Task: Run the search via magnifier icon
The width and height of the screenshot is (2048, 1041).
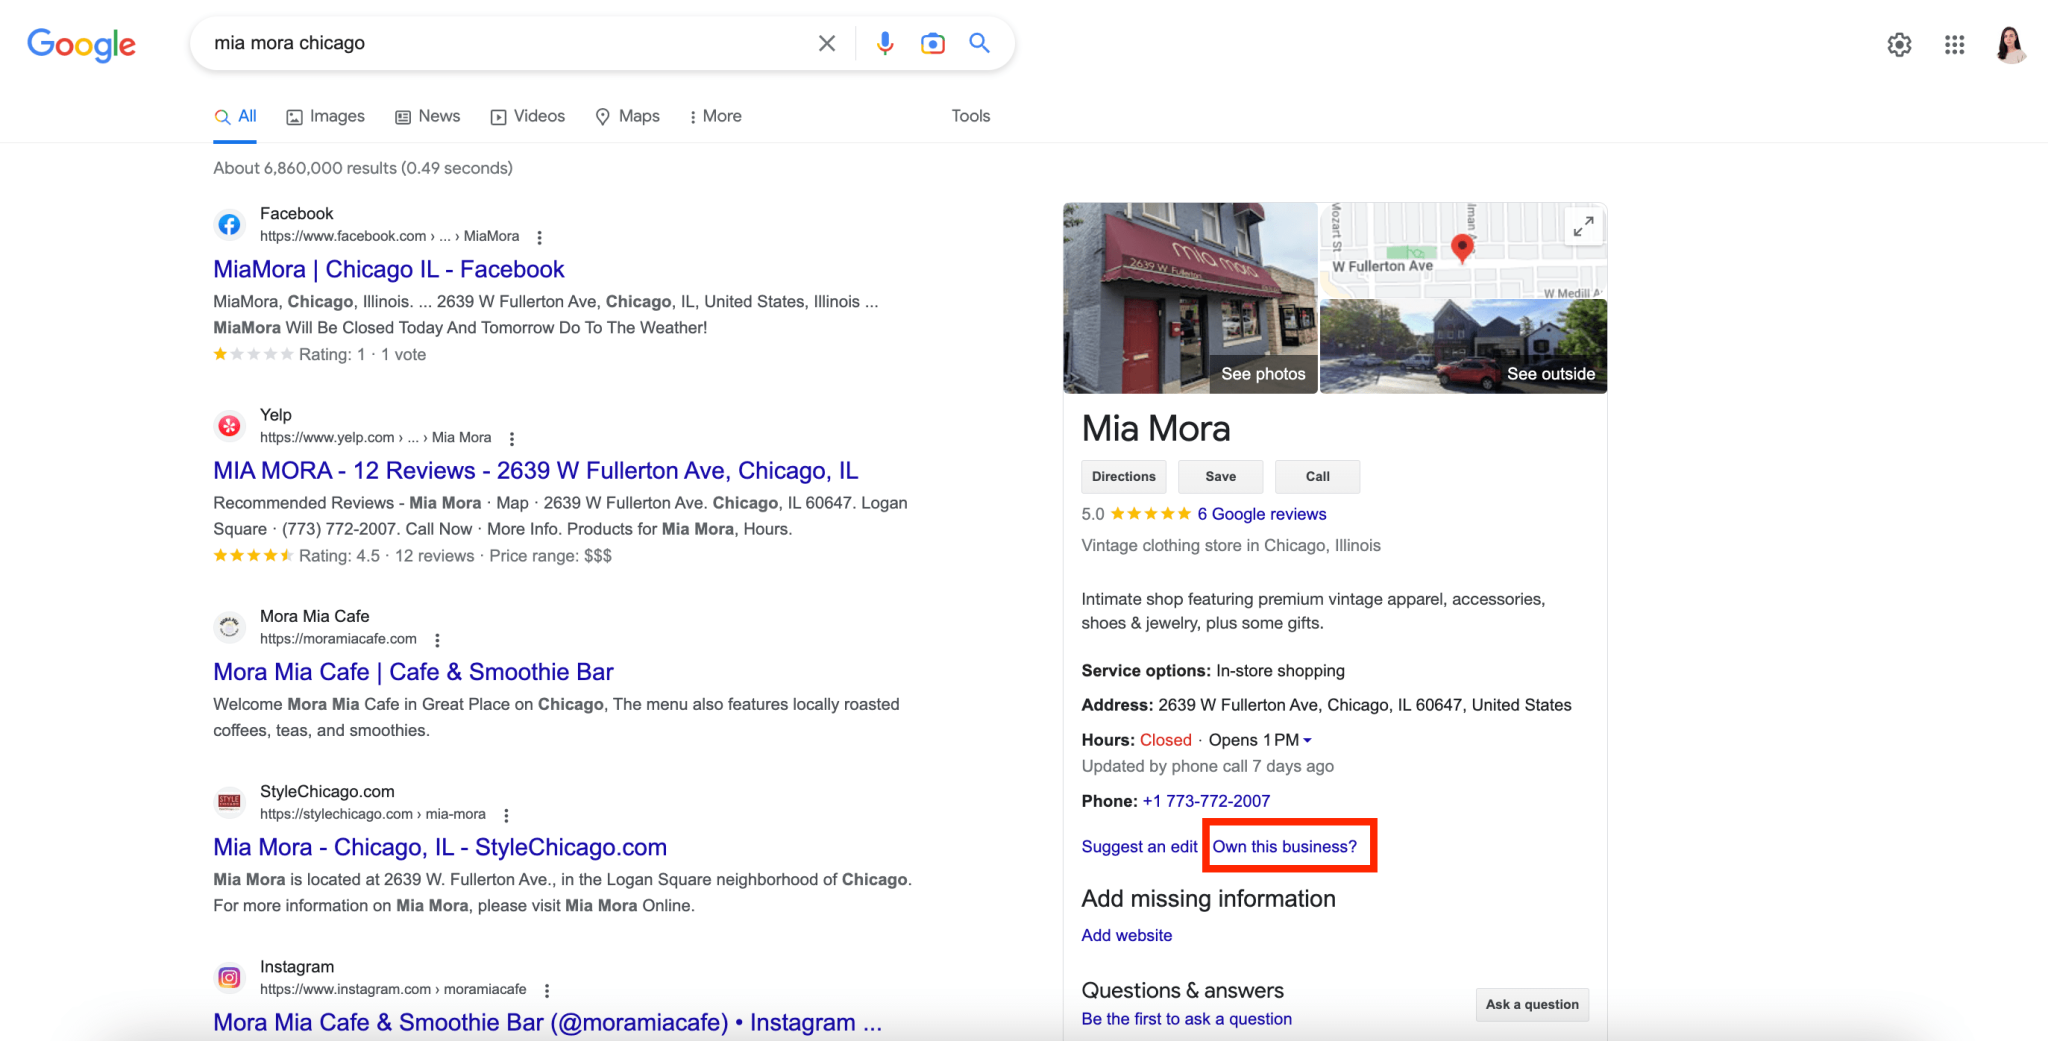Action: (979, 43)
